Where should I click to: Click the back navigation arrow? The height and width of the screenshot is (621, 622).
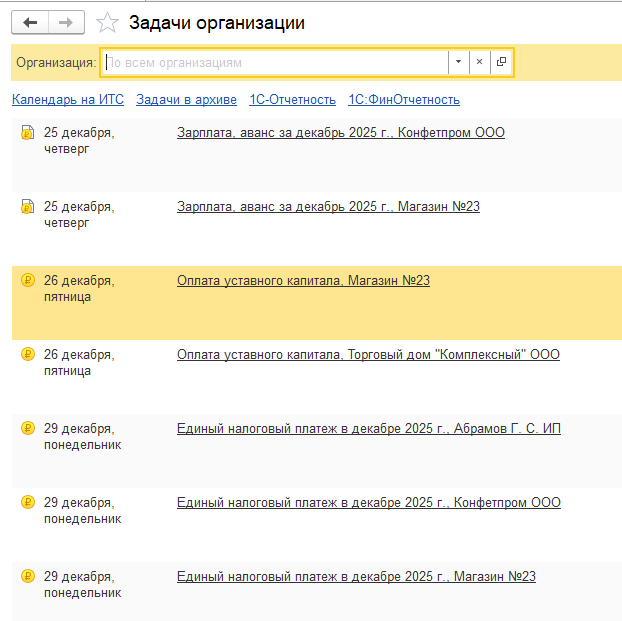(30, 22)
